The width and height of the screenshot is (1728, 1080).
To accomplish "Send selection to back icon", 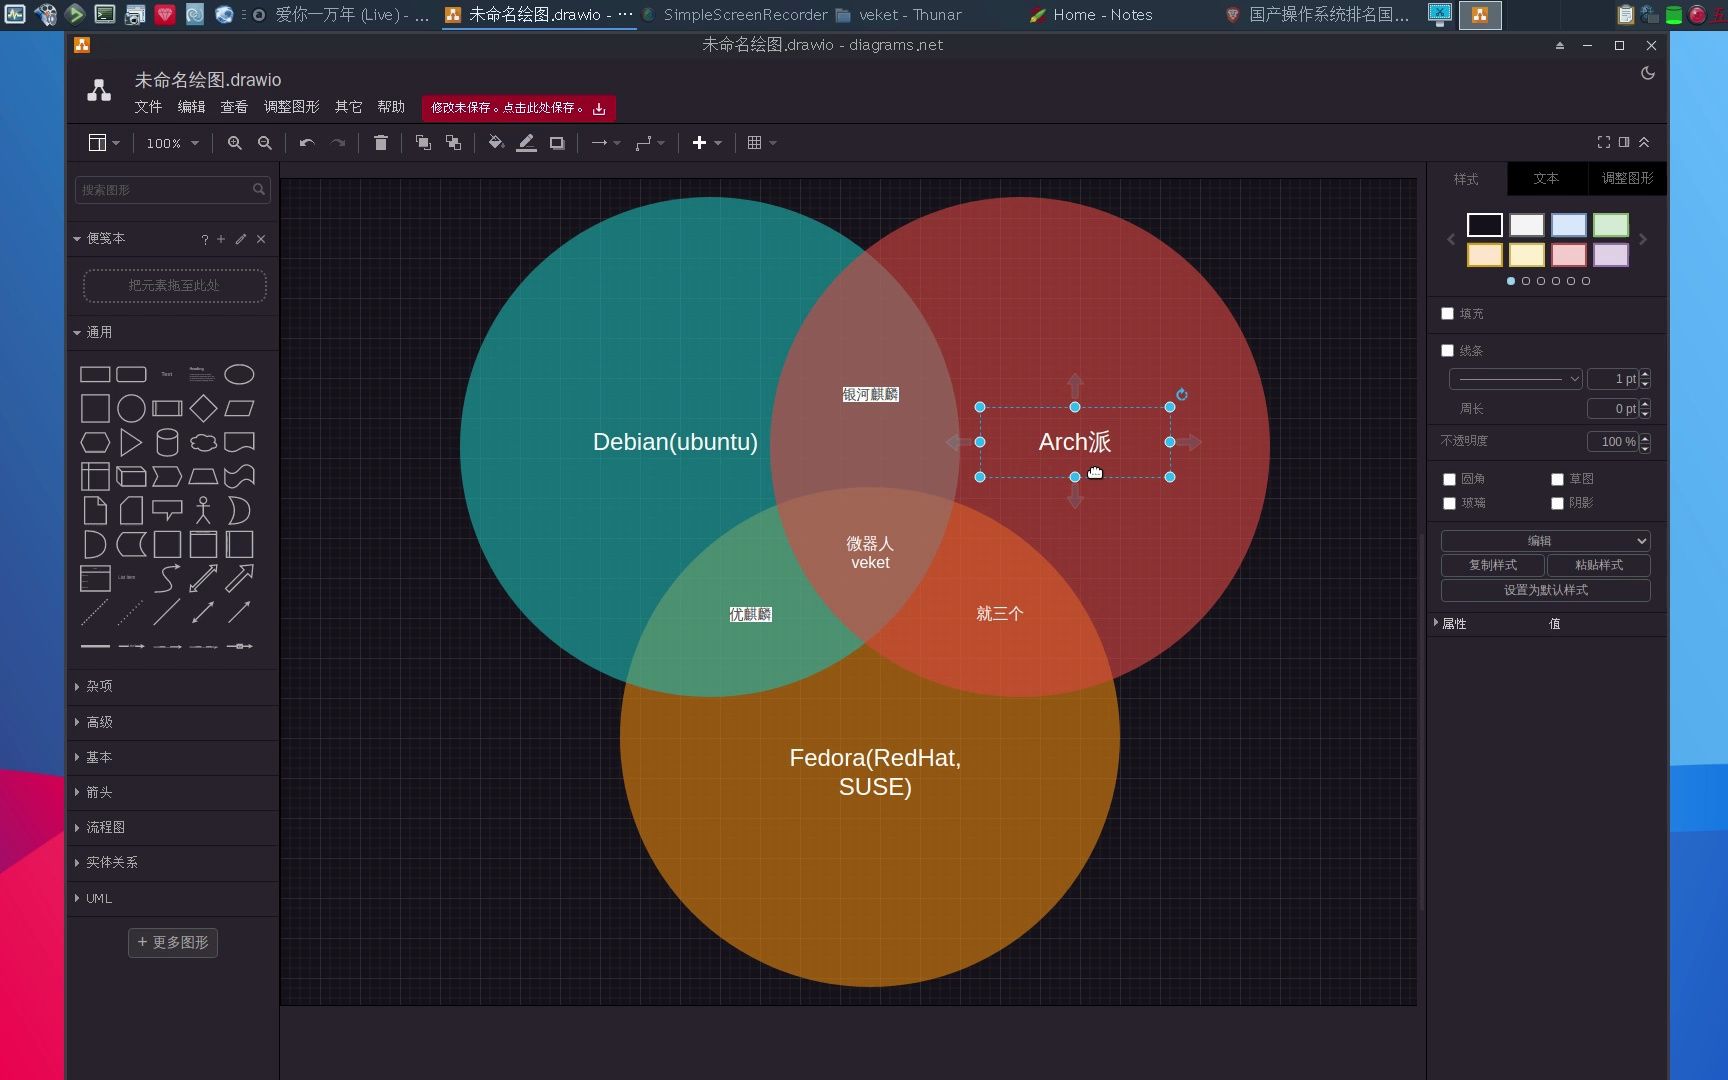I will point(454,143).
